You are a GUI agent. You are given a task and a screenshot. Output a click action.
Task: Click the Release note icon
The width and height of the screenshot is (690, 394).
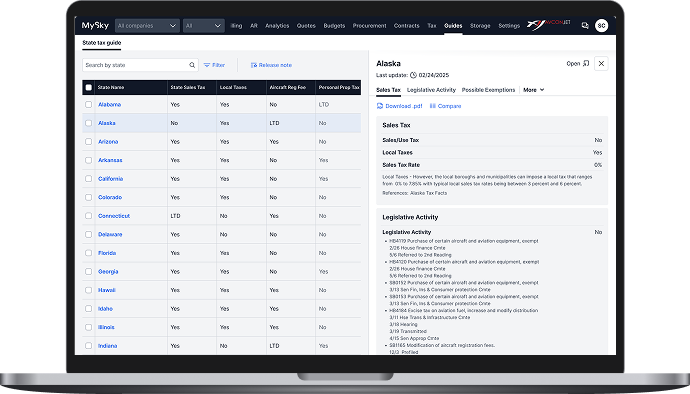tap(254, 65)
